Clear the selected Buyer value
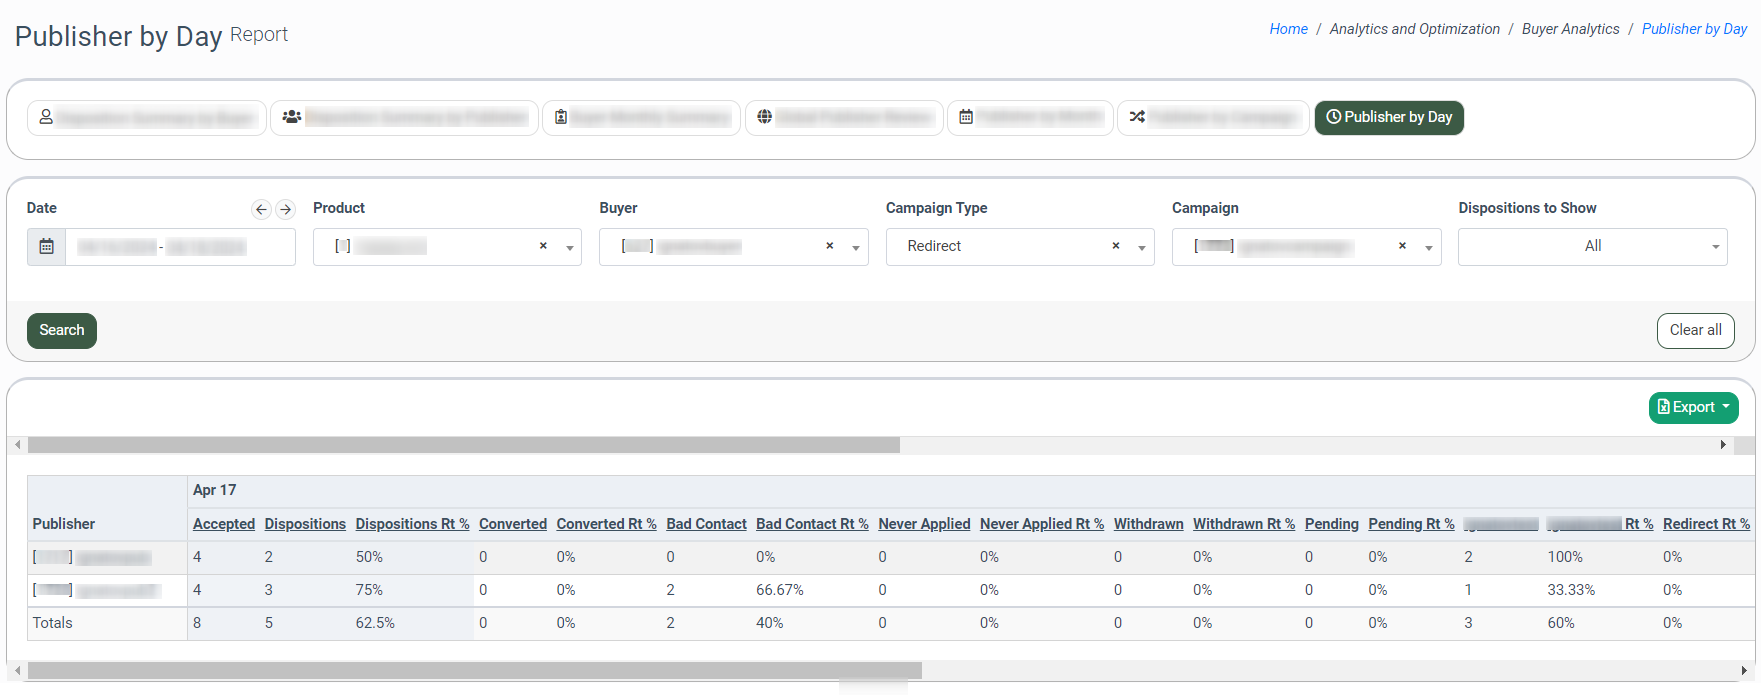The width and height of the screenshot is (1761, 696). [829, 246]
